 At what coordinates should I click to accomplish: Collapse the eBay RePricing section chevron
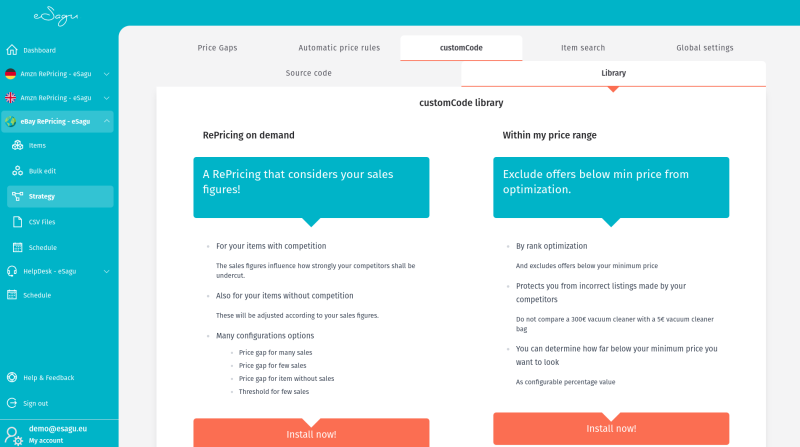click(x=106, y=121)
